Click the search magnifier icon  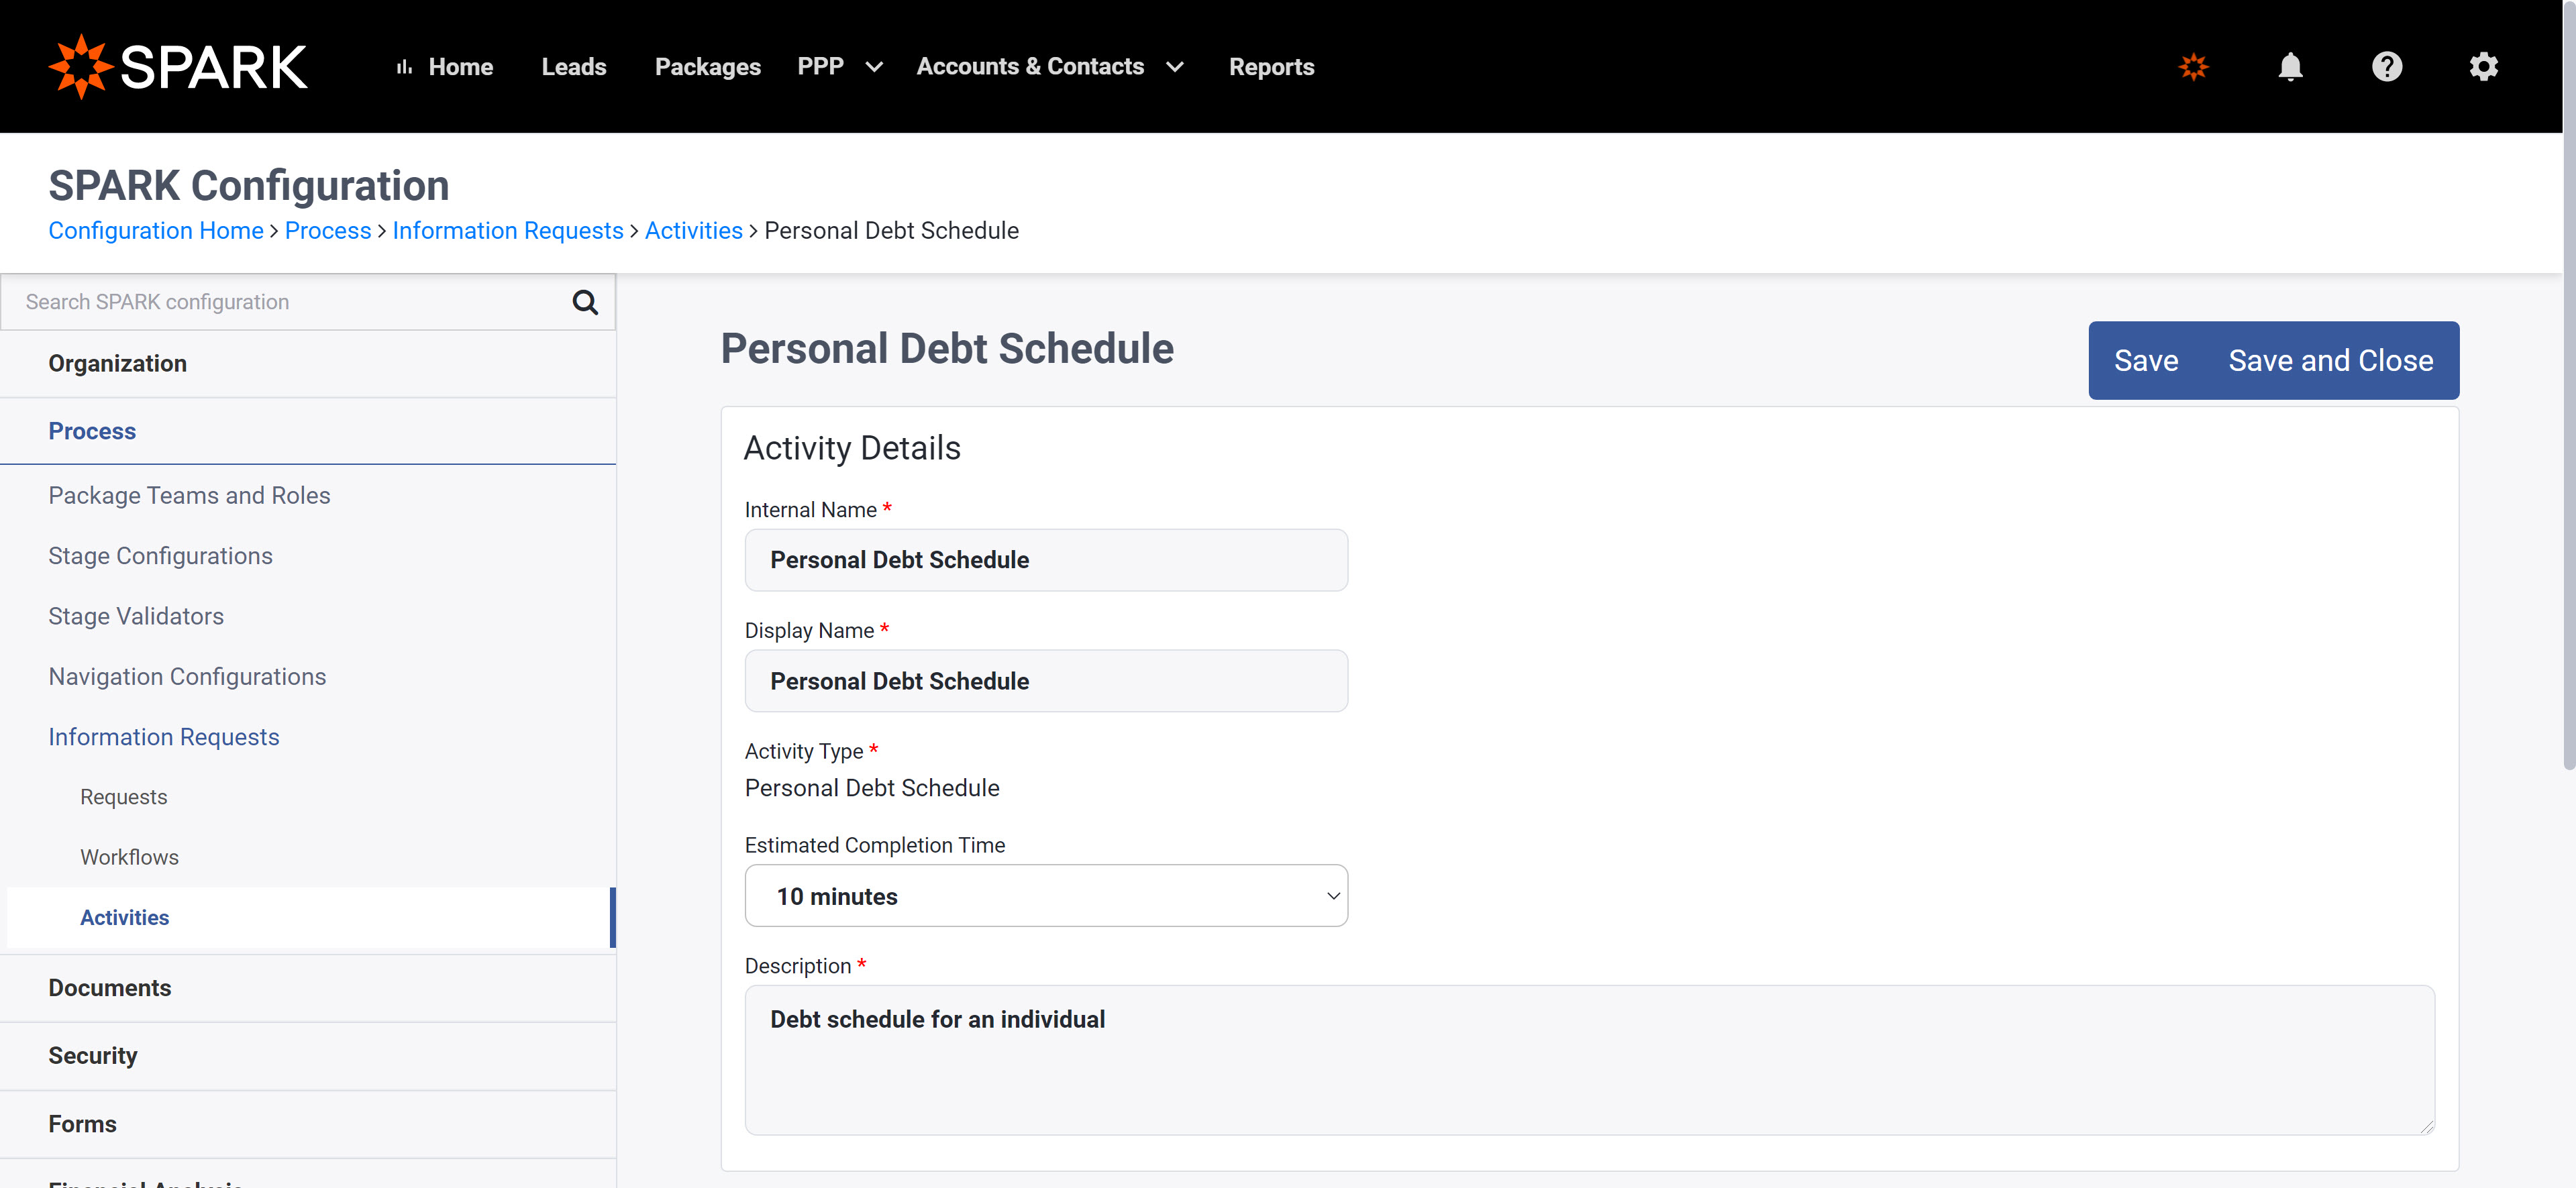(585, 302)
